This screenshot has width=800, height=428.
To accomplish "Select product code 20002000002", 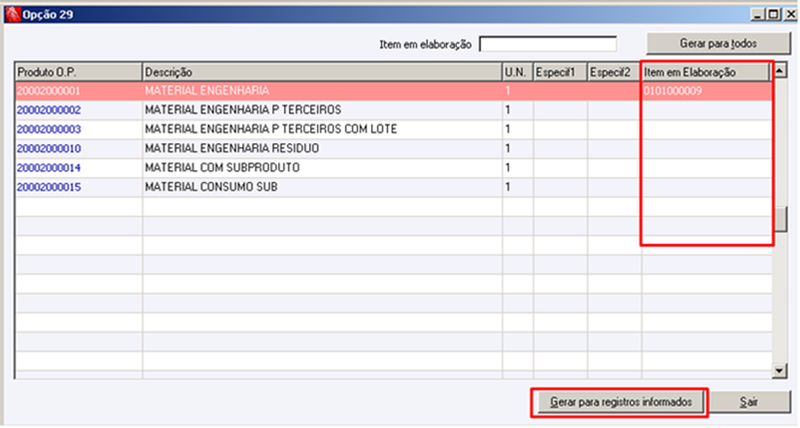I will pos(48,110).
